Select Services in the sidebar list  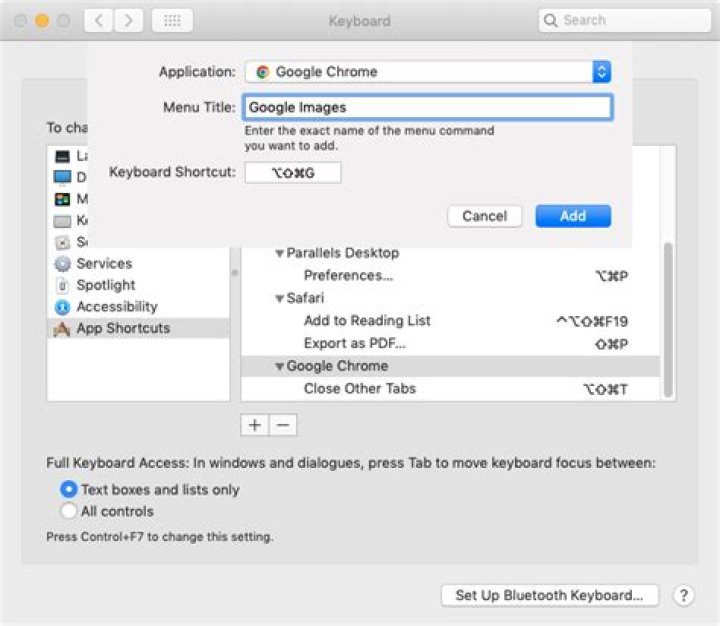(x=138, y=264)
